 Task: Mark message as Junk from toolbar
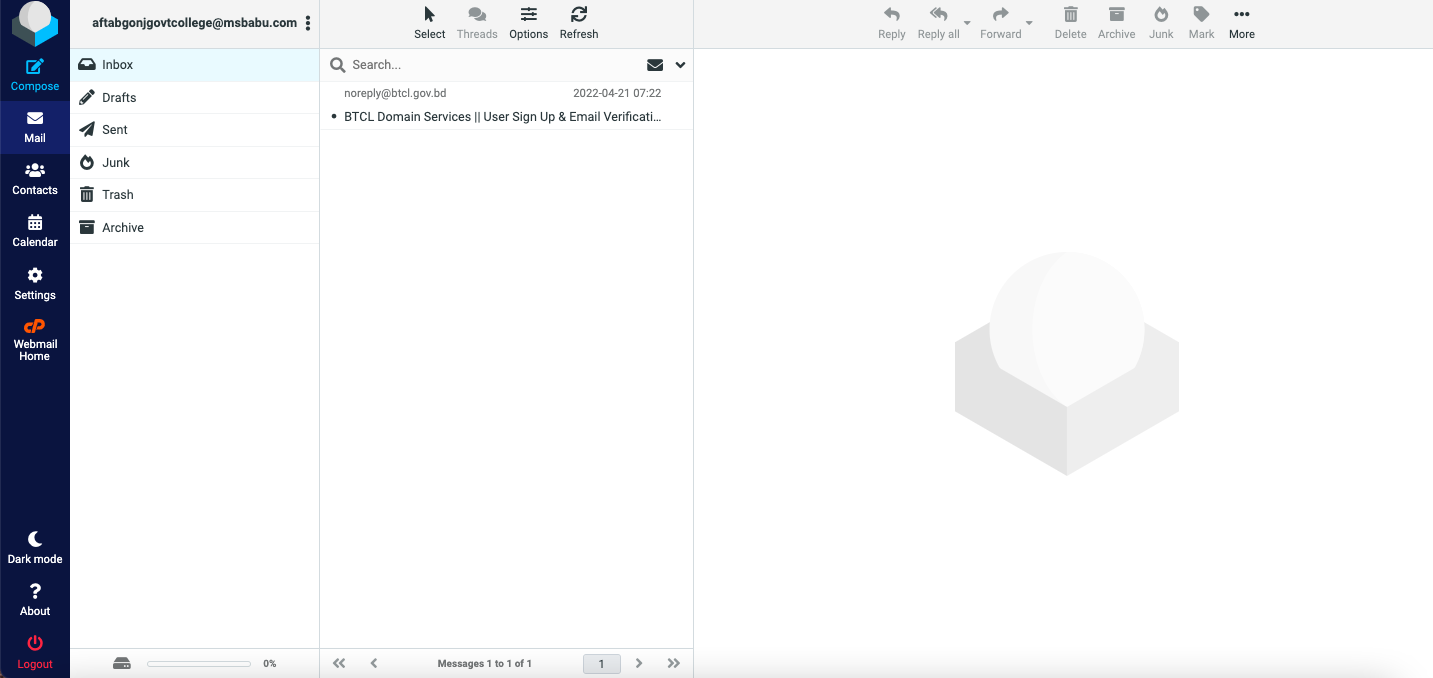point(1161,23)
